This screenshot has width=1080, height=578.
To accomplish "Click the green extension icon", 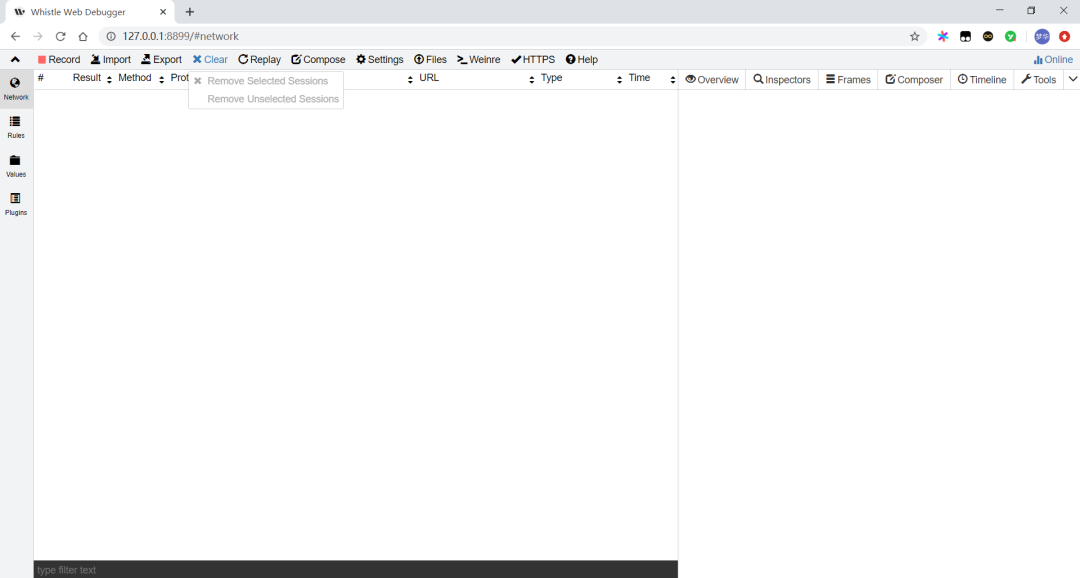I will coord(1010,37).
